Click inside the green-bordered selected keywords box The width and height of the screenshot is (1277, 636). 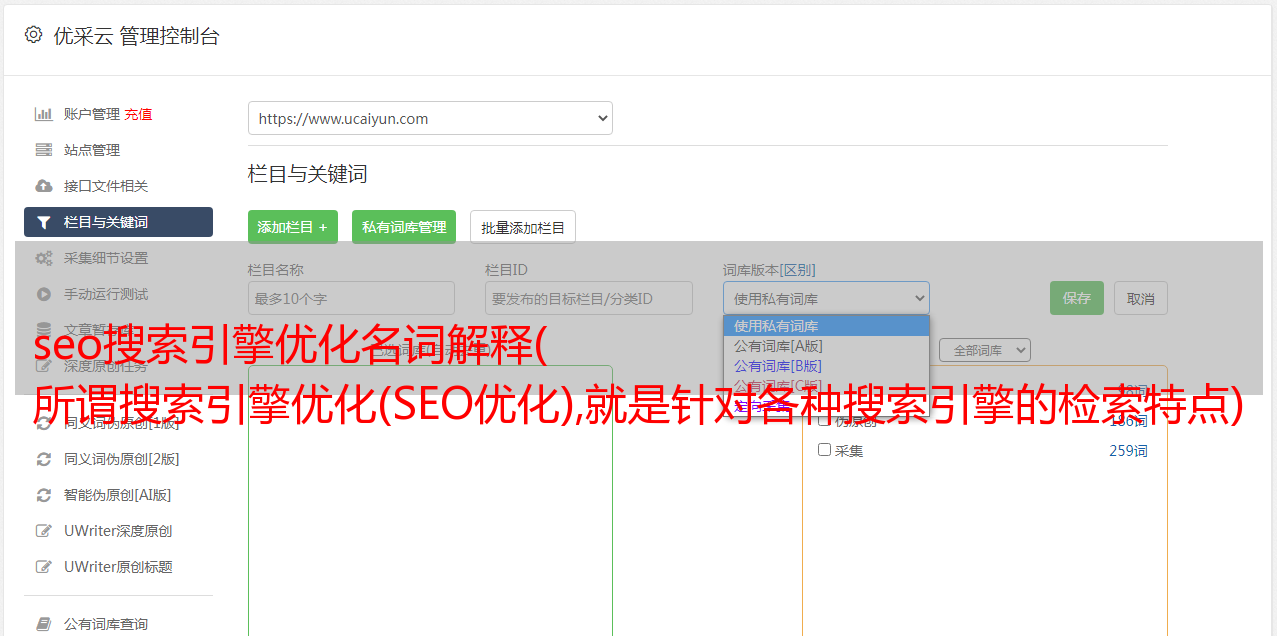tap(430, 500)
